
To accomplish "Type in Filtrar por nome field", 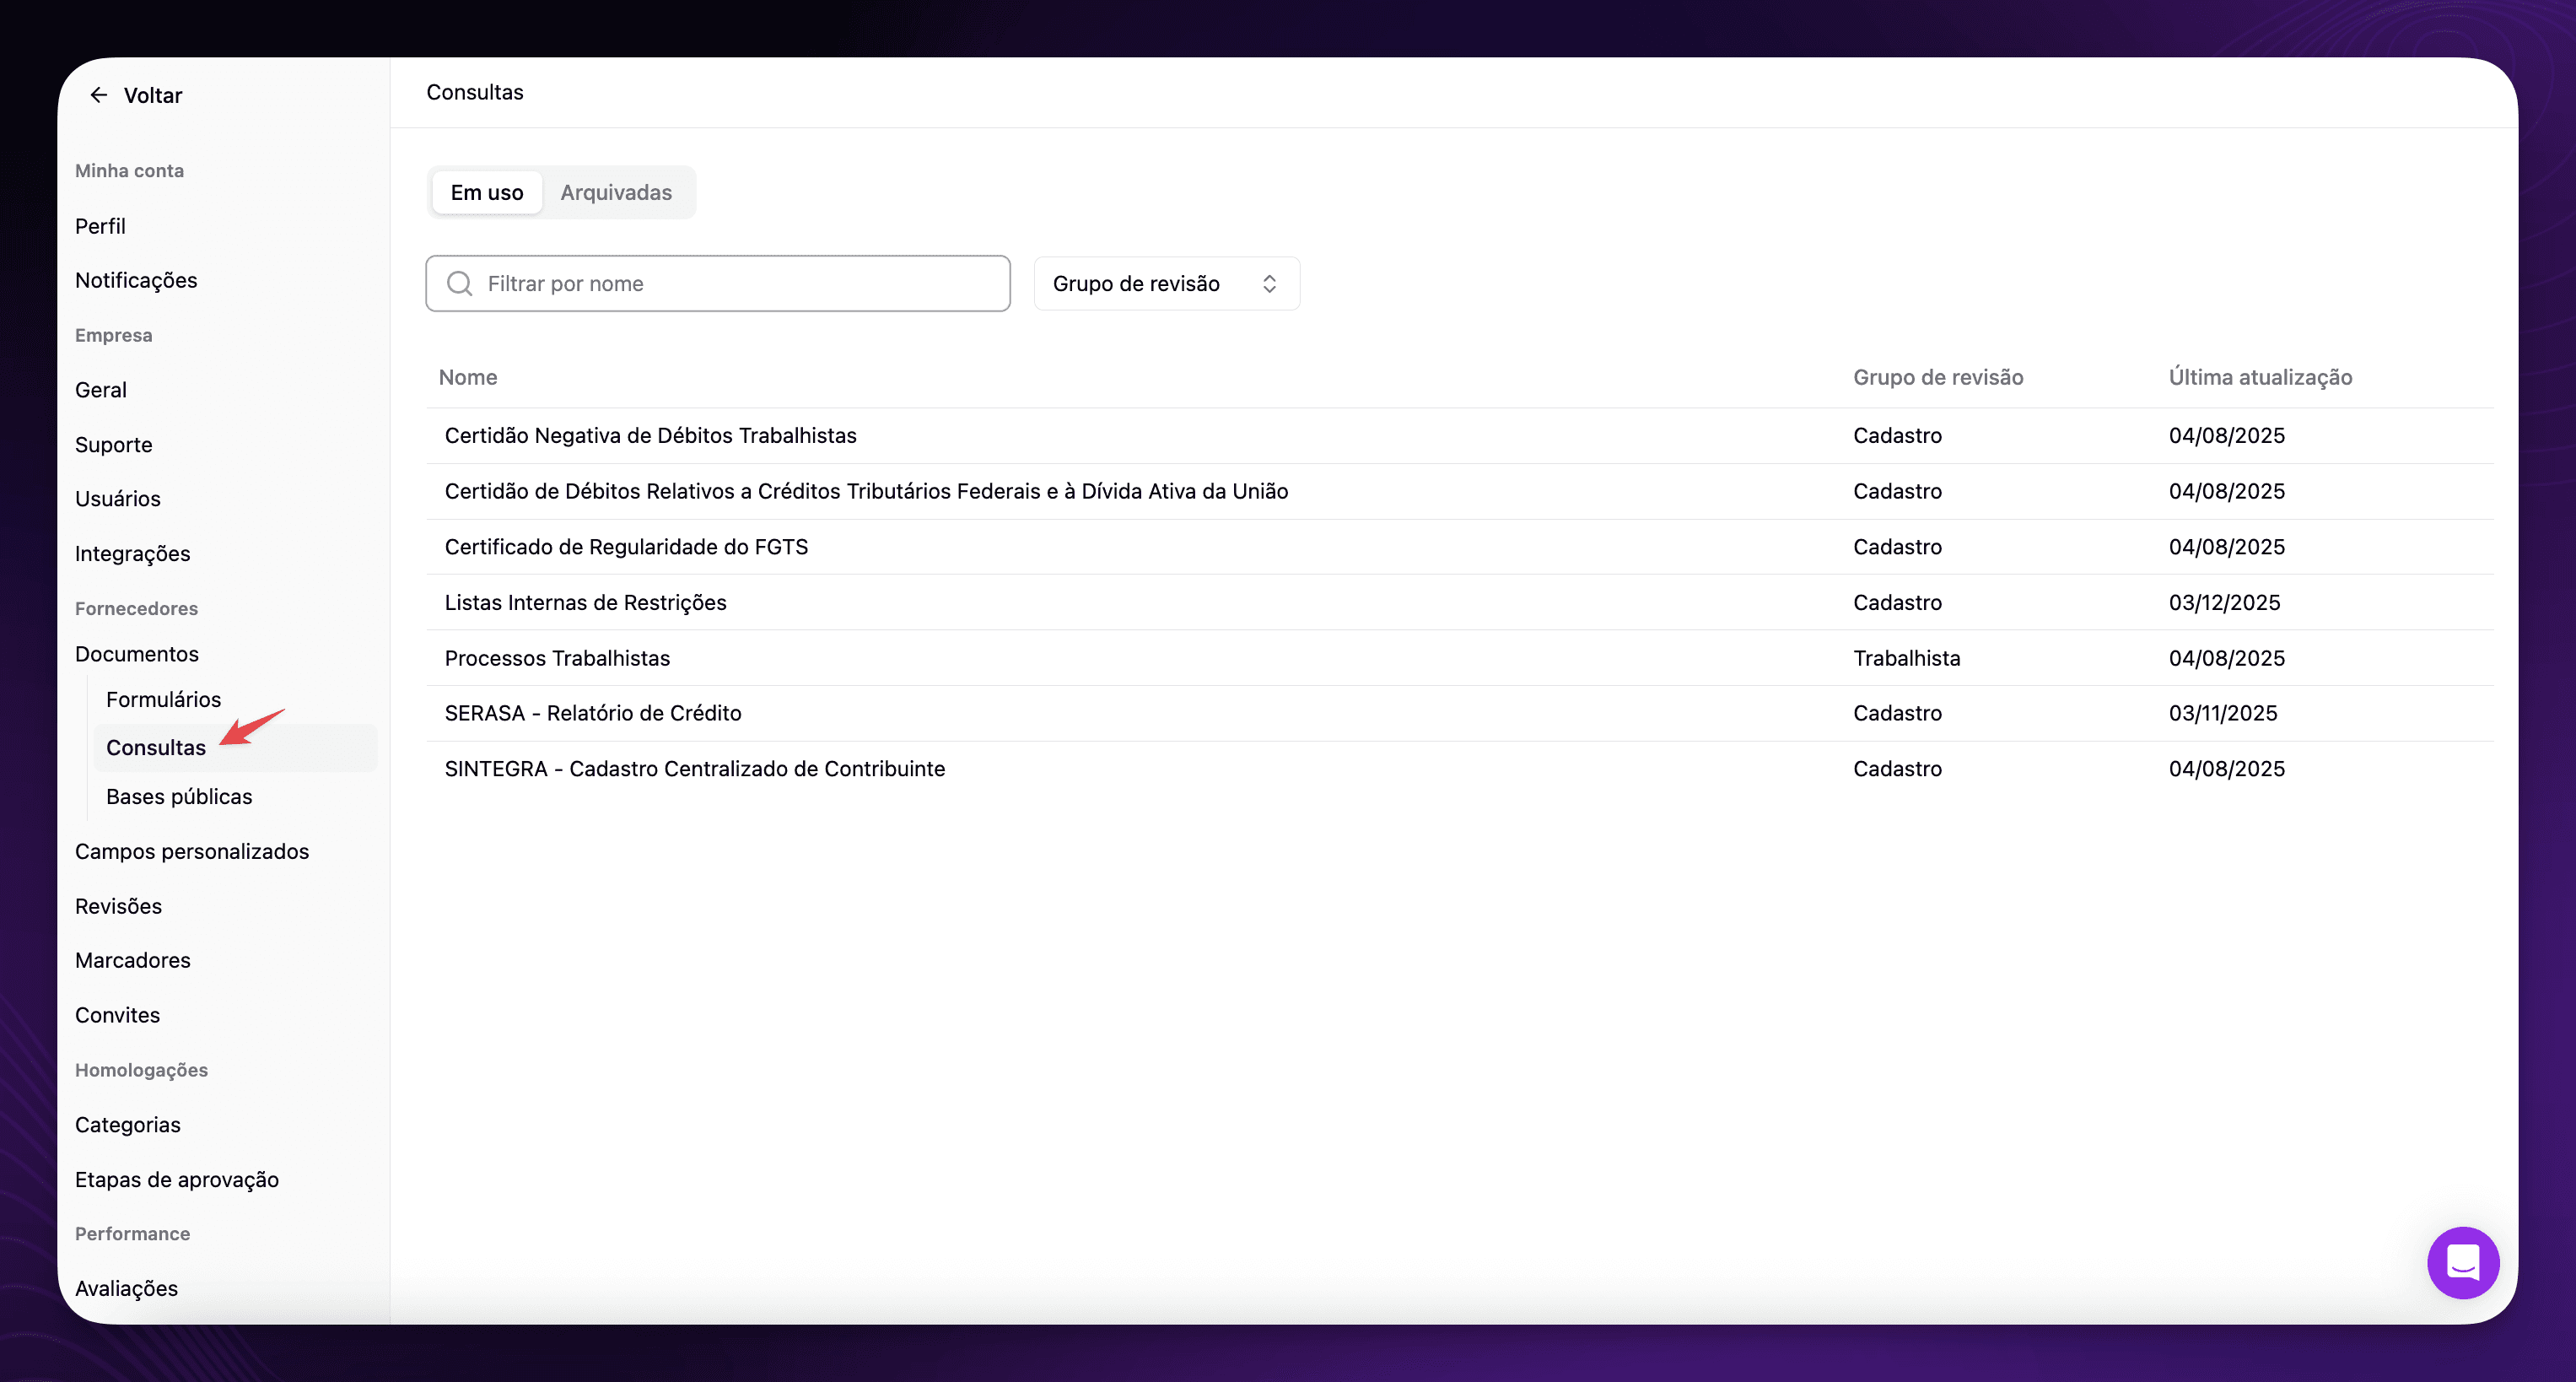I will [x=740, y=284].
